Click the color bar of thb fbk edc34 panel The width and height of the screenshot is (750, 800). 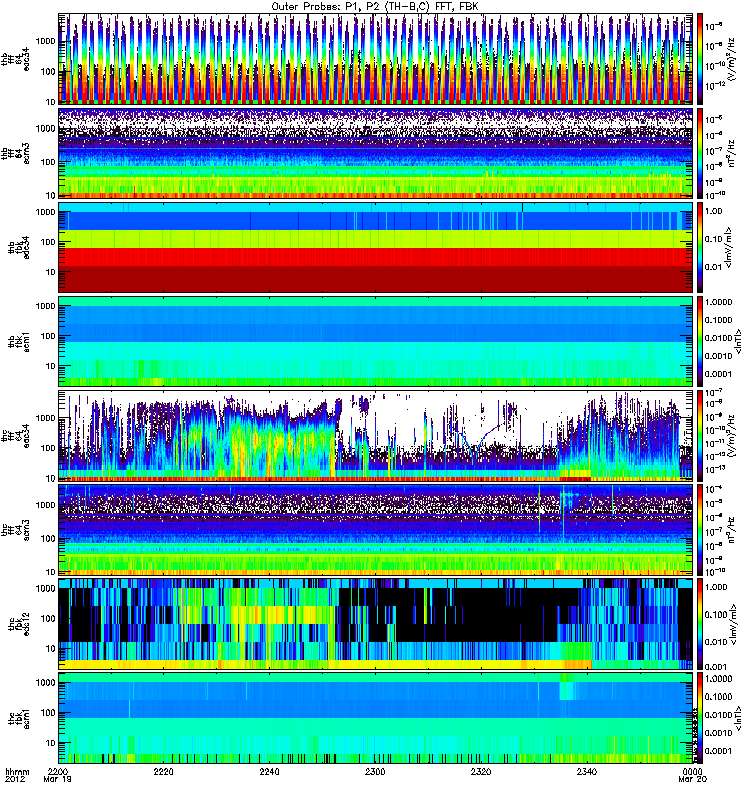(x=703, y=246)
